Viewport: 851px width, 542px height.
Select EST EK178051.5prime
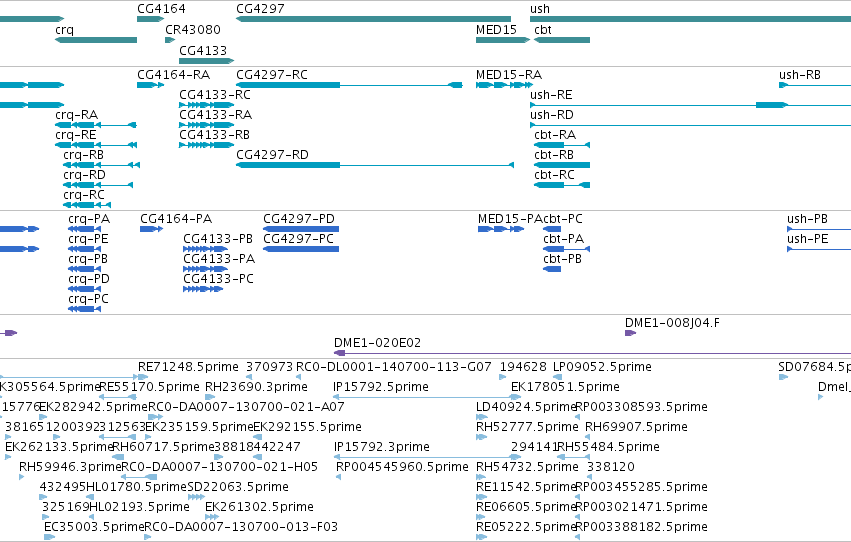click(x=516, y=397)
